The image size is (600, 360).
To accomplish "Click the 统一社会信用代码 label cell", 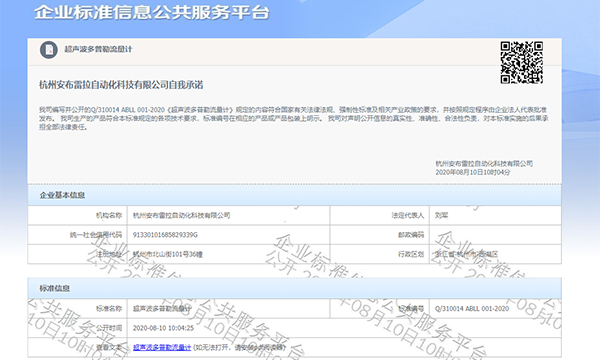I will coord(77,235).
